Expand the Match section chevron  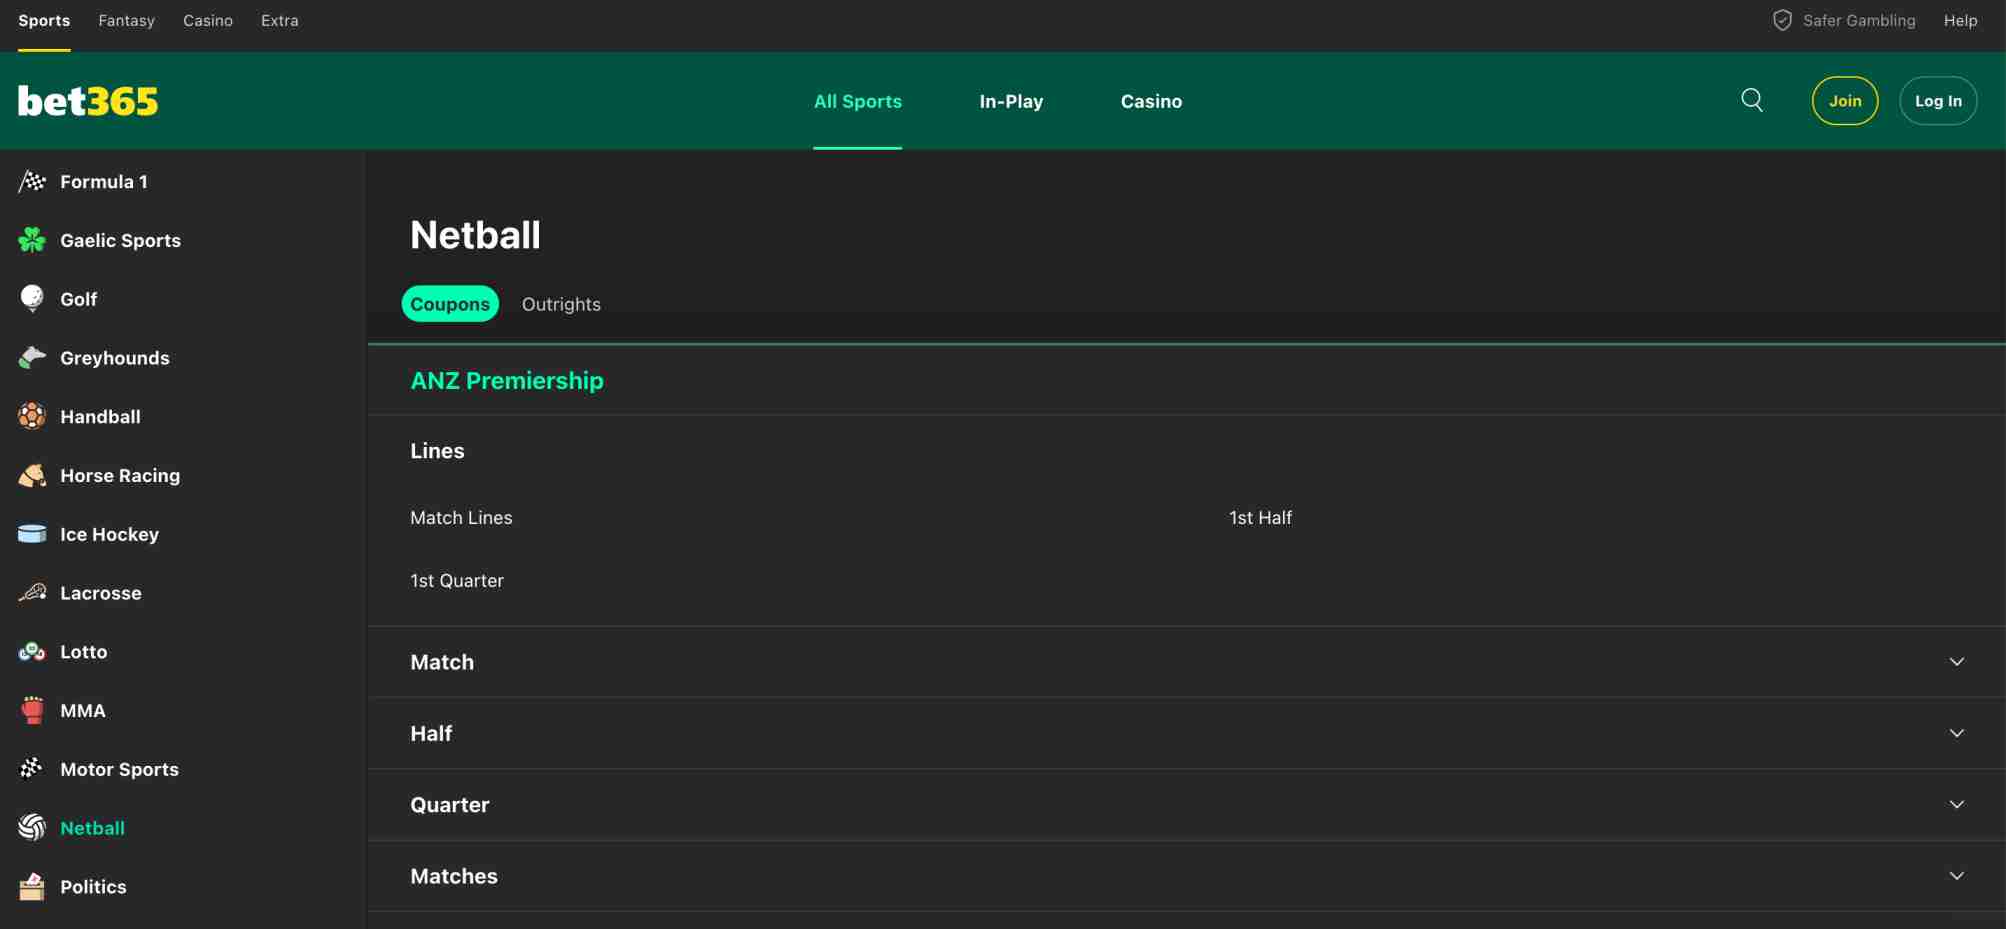point(1957,662)
